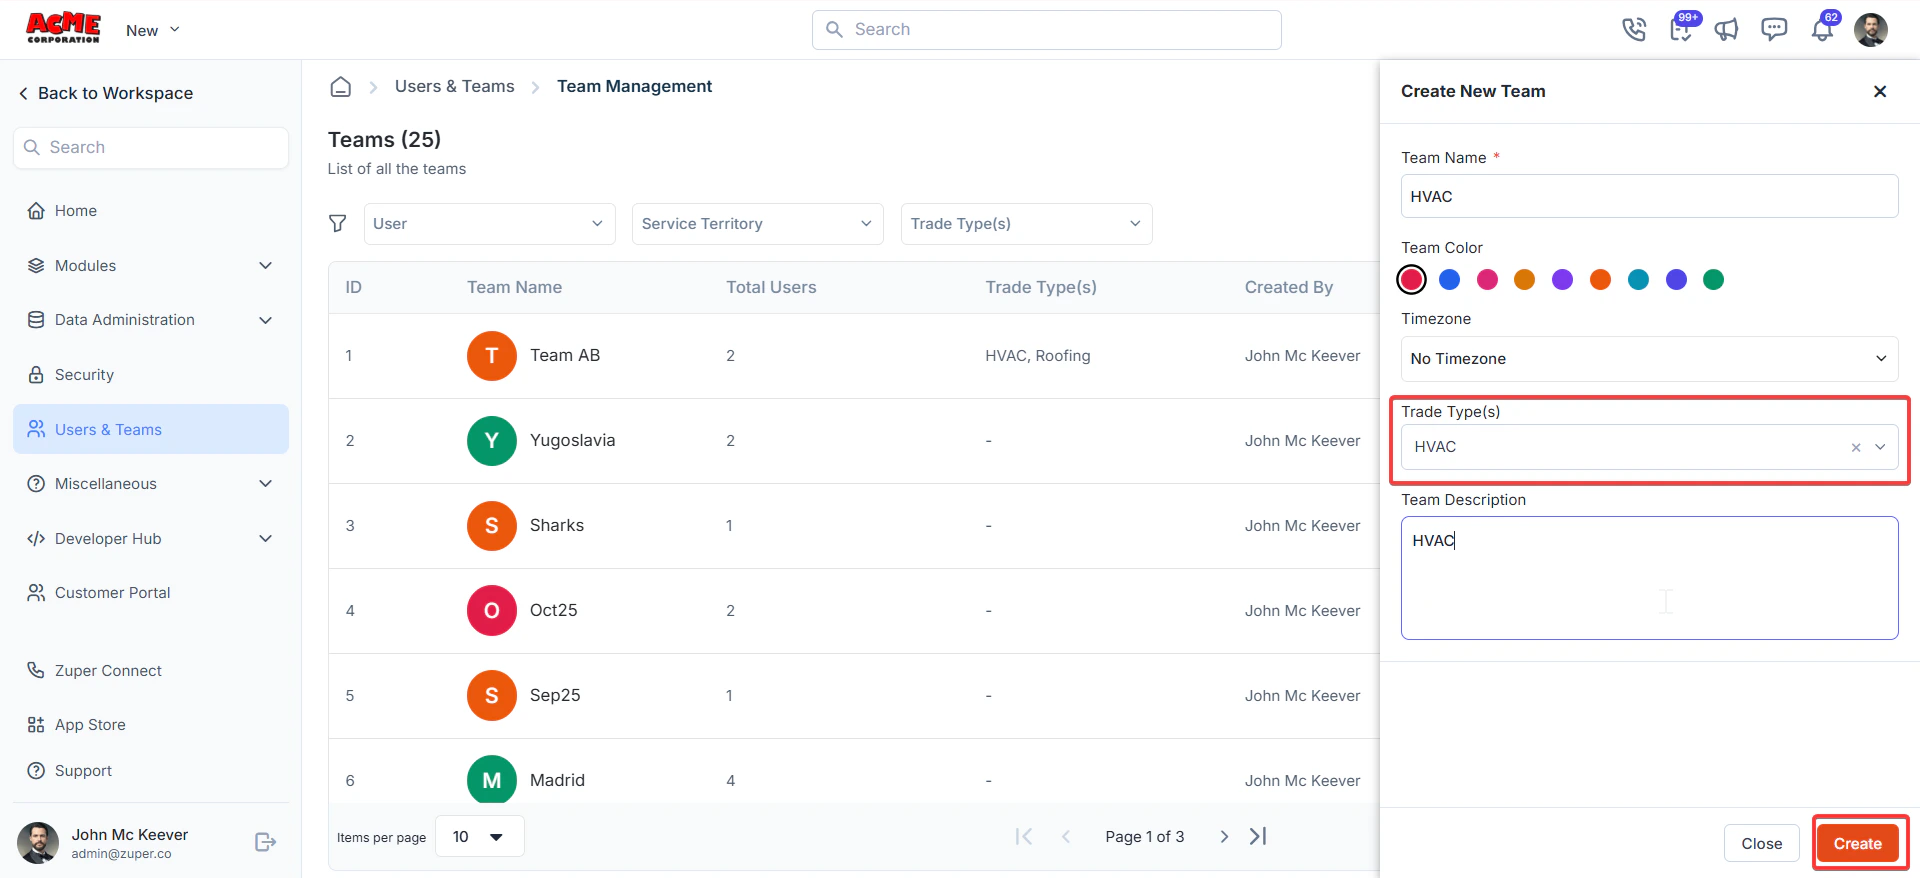
Task: Expand the Trade Type(s) HVAC select arrow
Action: point(1880,447)
